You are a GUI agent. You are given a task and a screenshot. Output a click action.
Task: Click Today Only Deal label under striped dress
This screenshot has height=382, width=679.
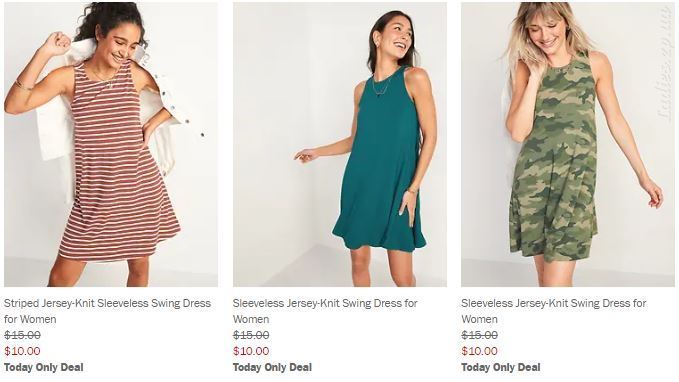pos(44,367)
